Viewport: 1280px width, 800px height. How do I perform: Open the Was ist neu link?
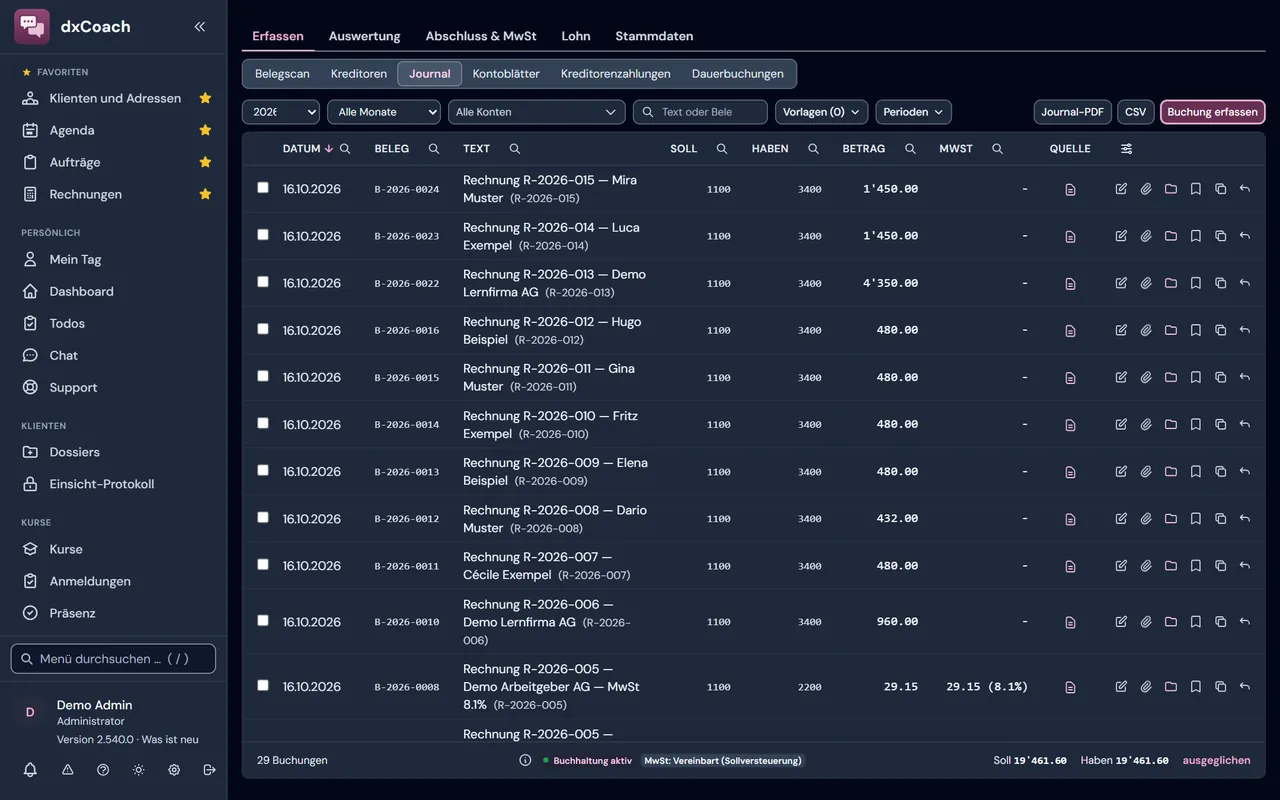click(x=170, y=739)
